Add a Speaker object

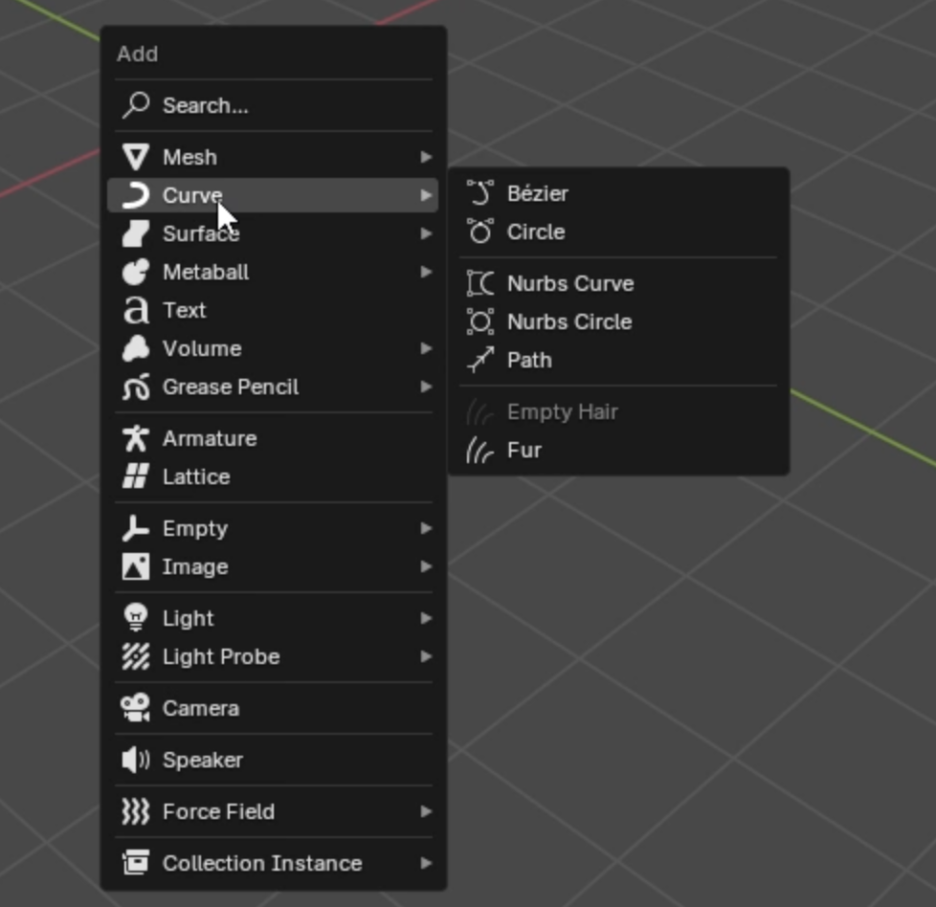coord(273,760)
